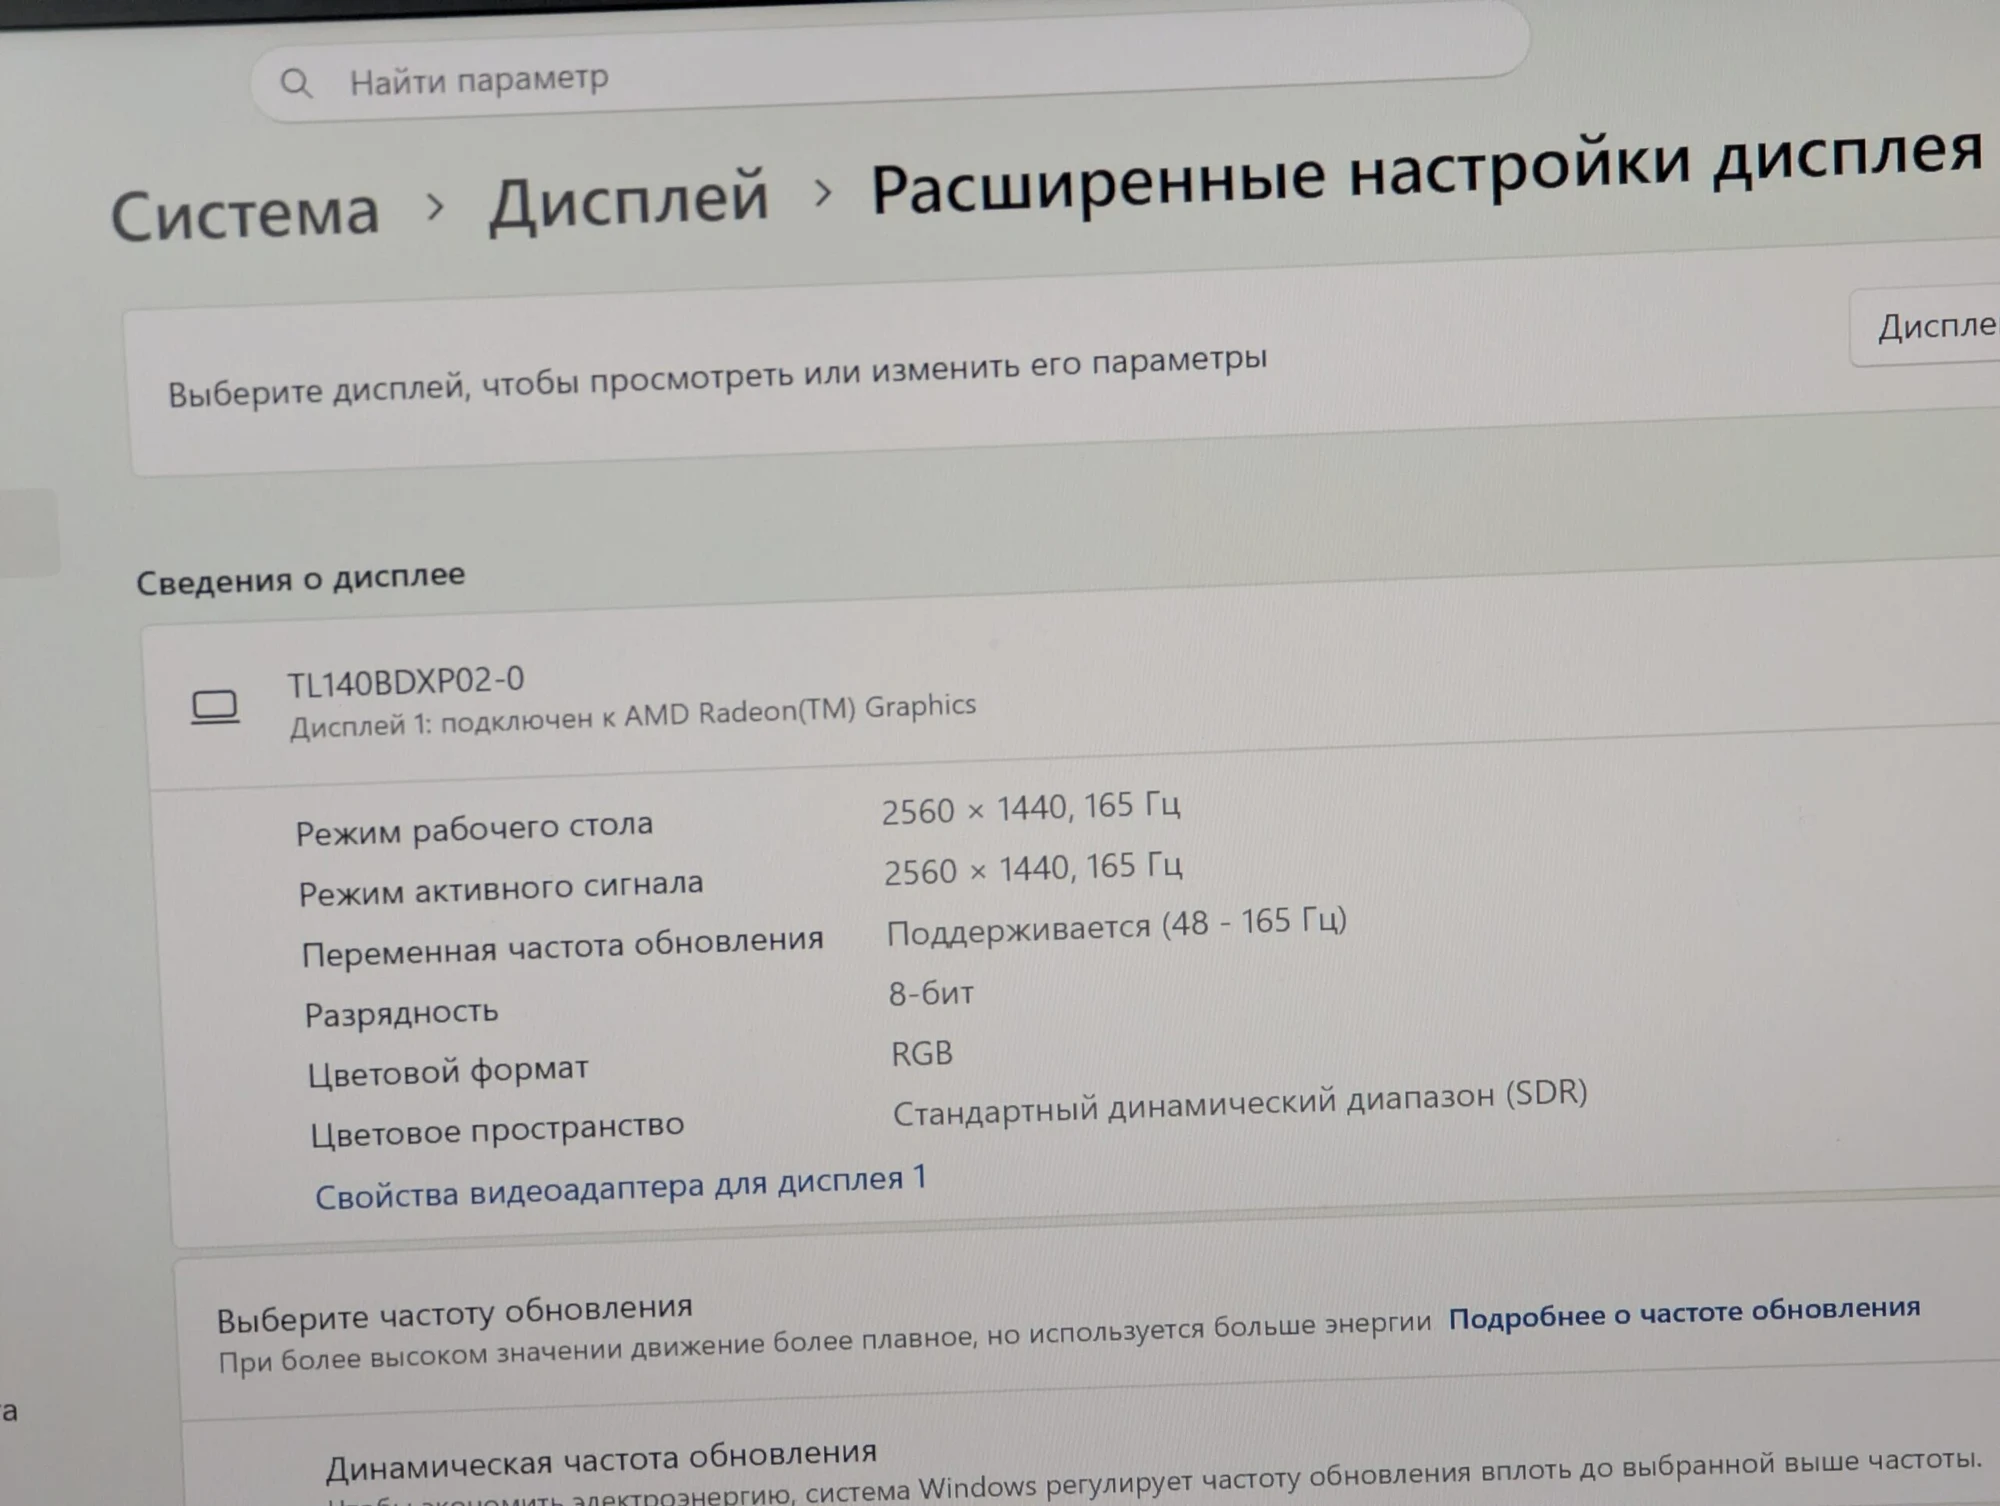Image resolution: width=2000 pixels, height=1506 pixels.
Task: Open the 'Дисплей' selector dropdown at right
Action: pos(1926,327)
